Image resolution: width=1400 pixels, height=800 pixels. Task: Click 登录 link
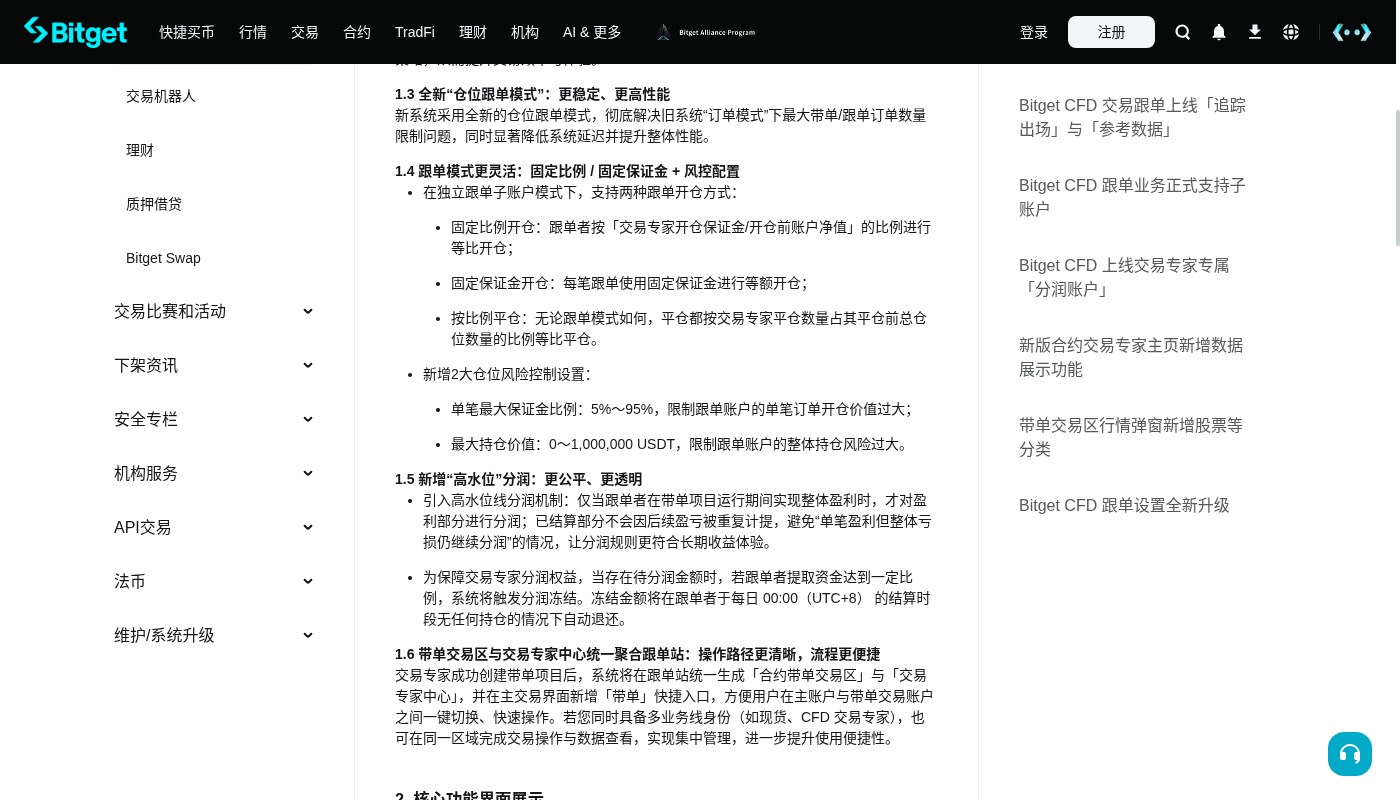1034,32
